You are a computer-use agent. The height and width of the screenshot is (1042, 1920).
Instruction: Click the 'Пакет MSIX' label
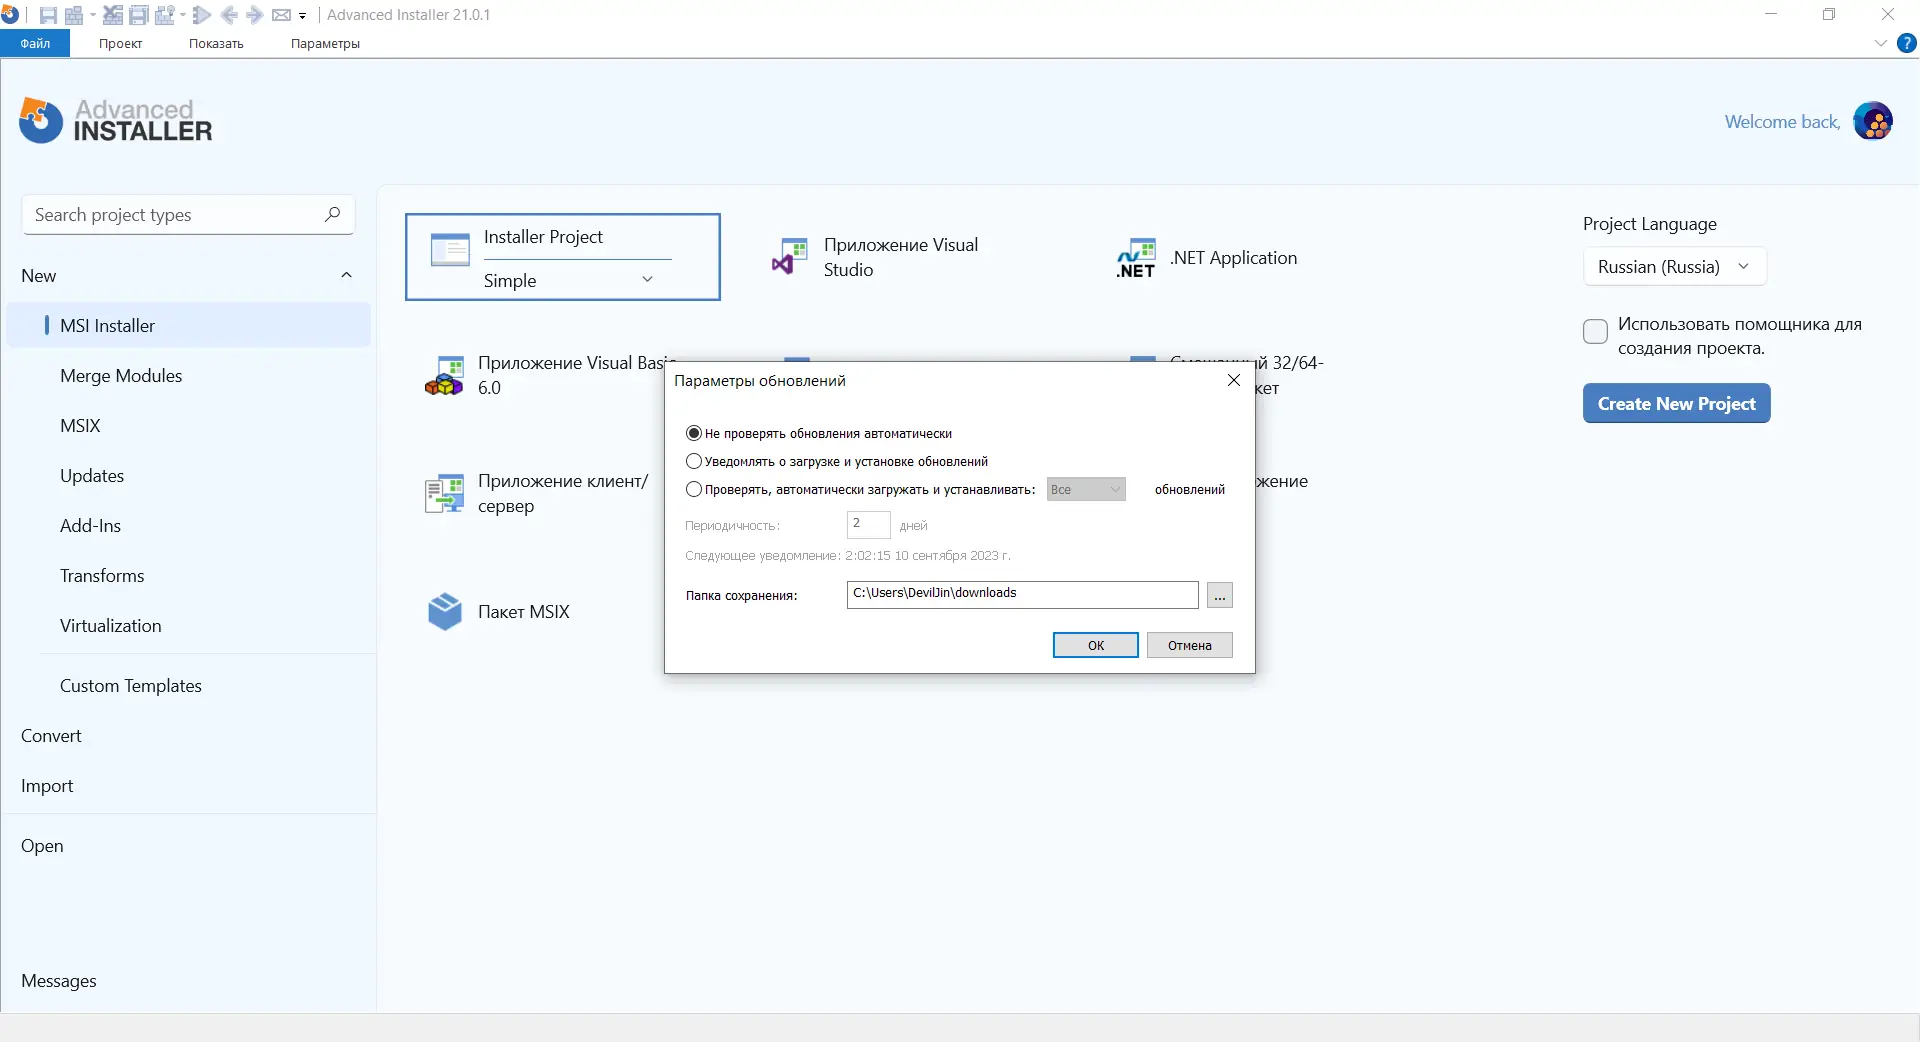(x=524, y=611)
